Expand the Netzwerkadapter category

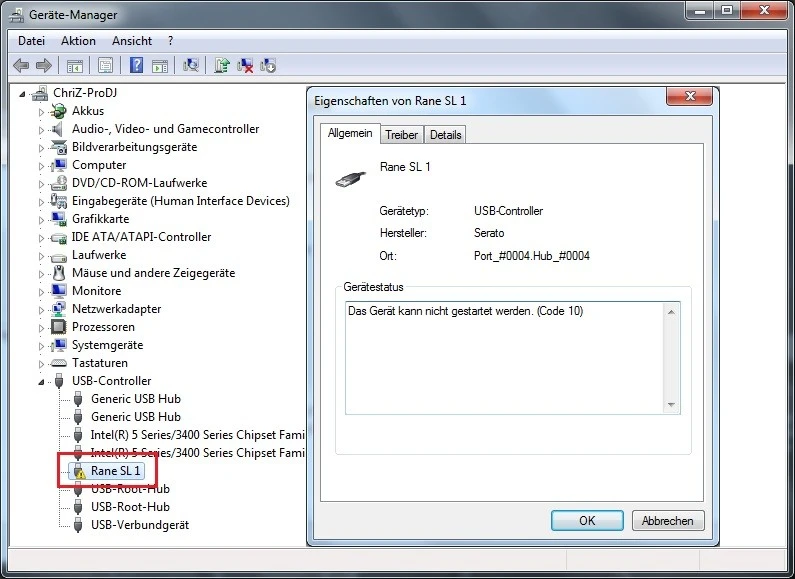[x=42, y=309]
